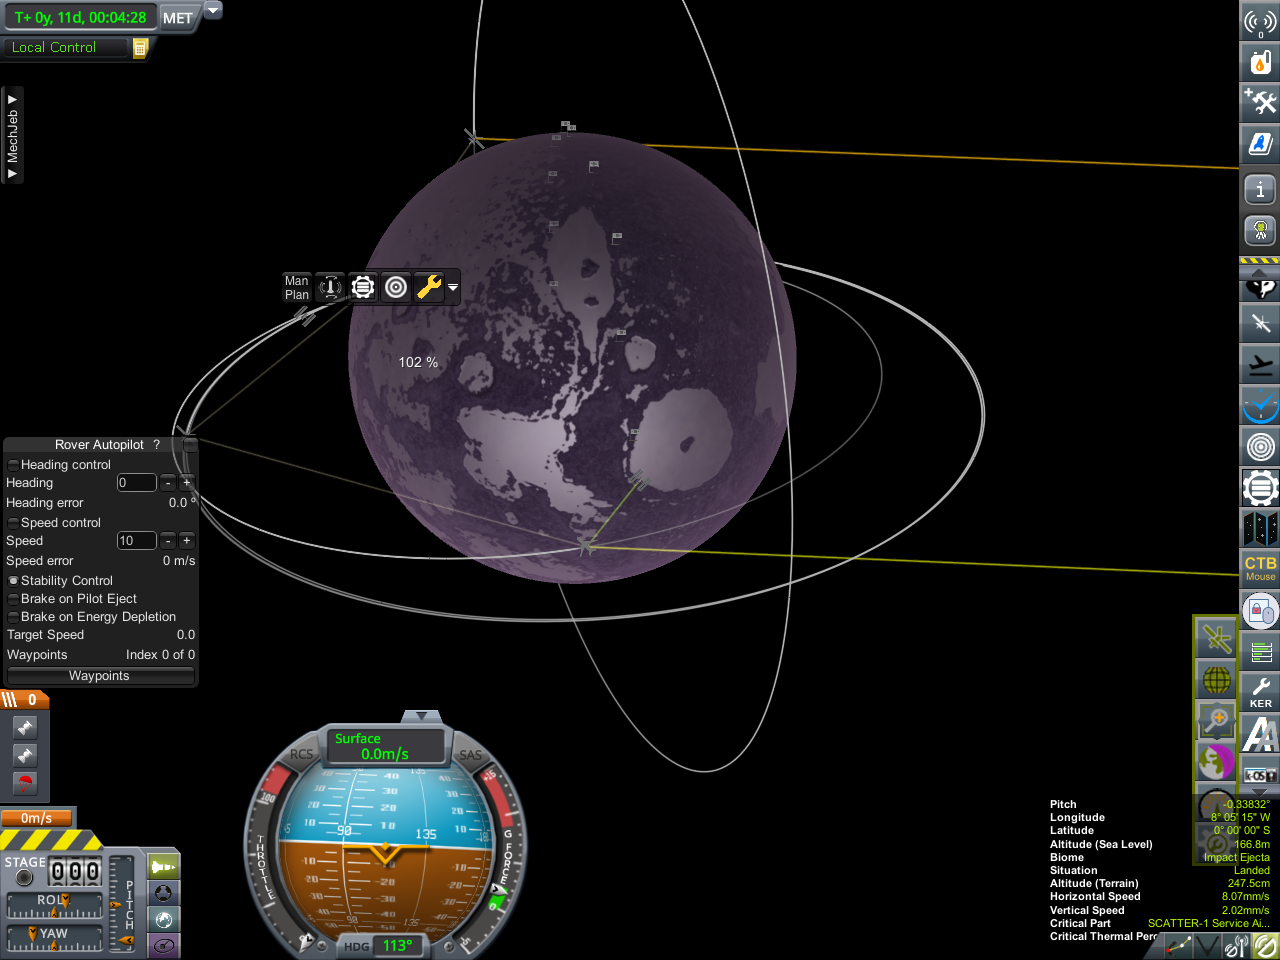Open Rover Autopilot help question mark
Screen dimensions: 1280x960
tap(156, 445)
